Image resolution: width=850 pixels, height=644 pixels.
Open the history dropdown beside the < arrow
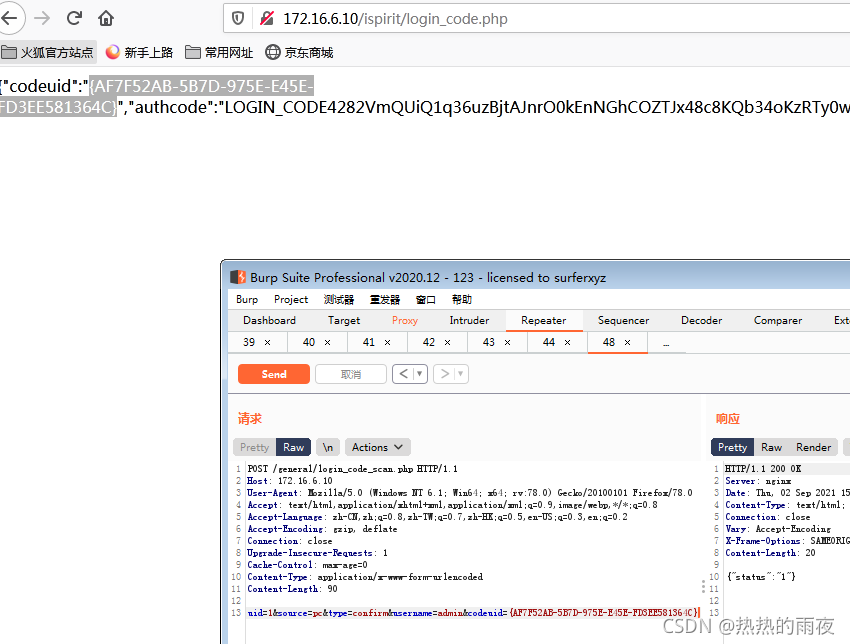[x=420, y=373]
